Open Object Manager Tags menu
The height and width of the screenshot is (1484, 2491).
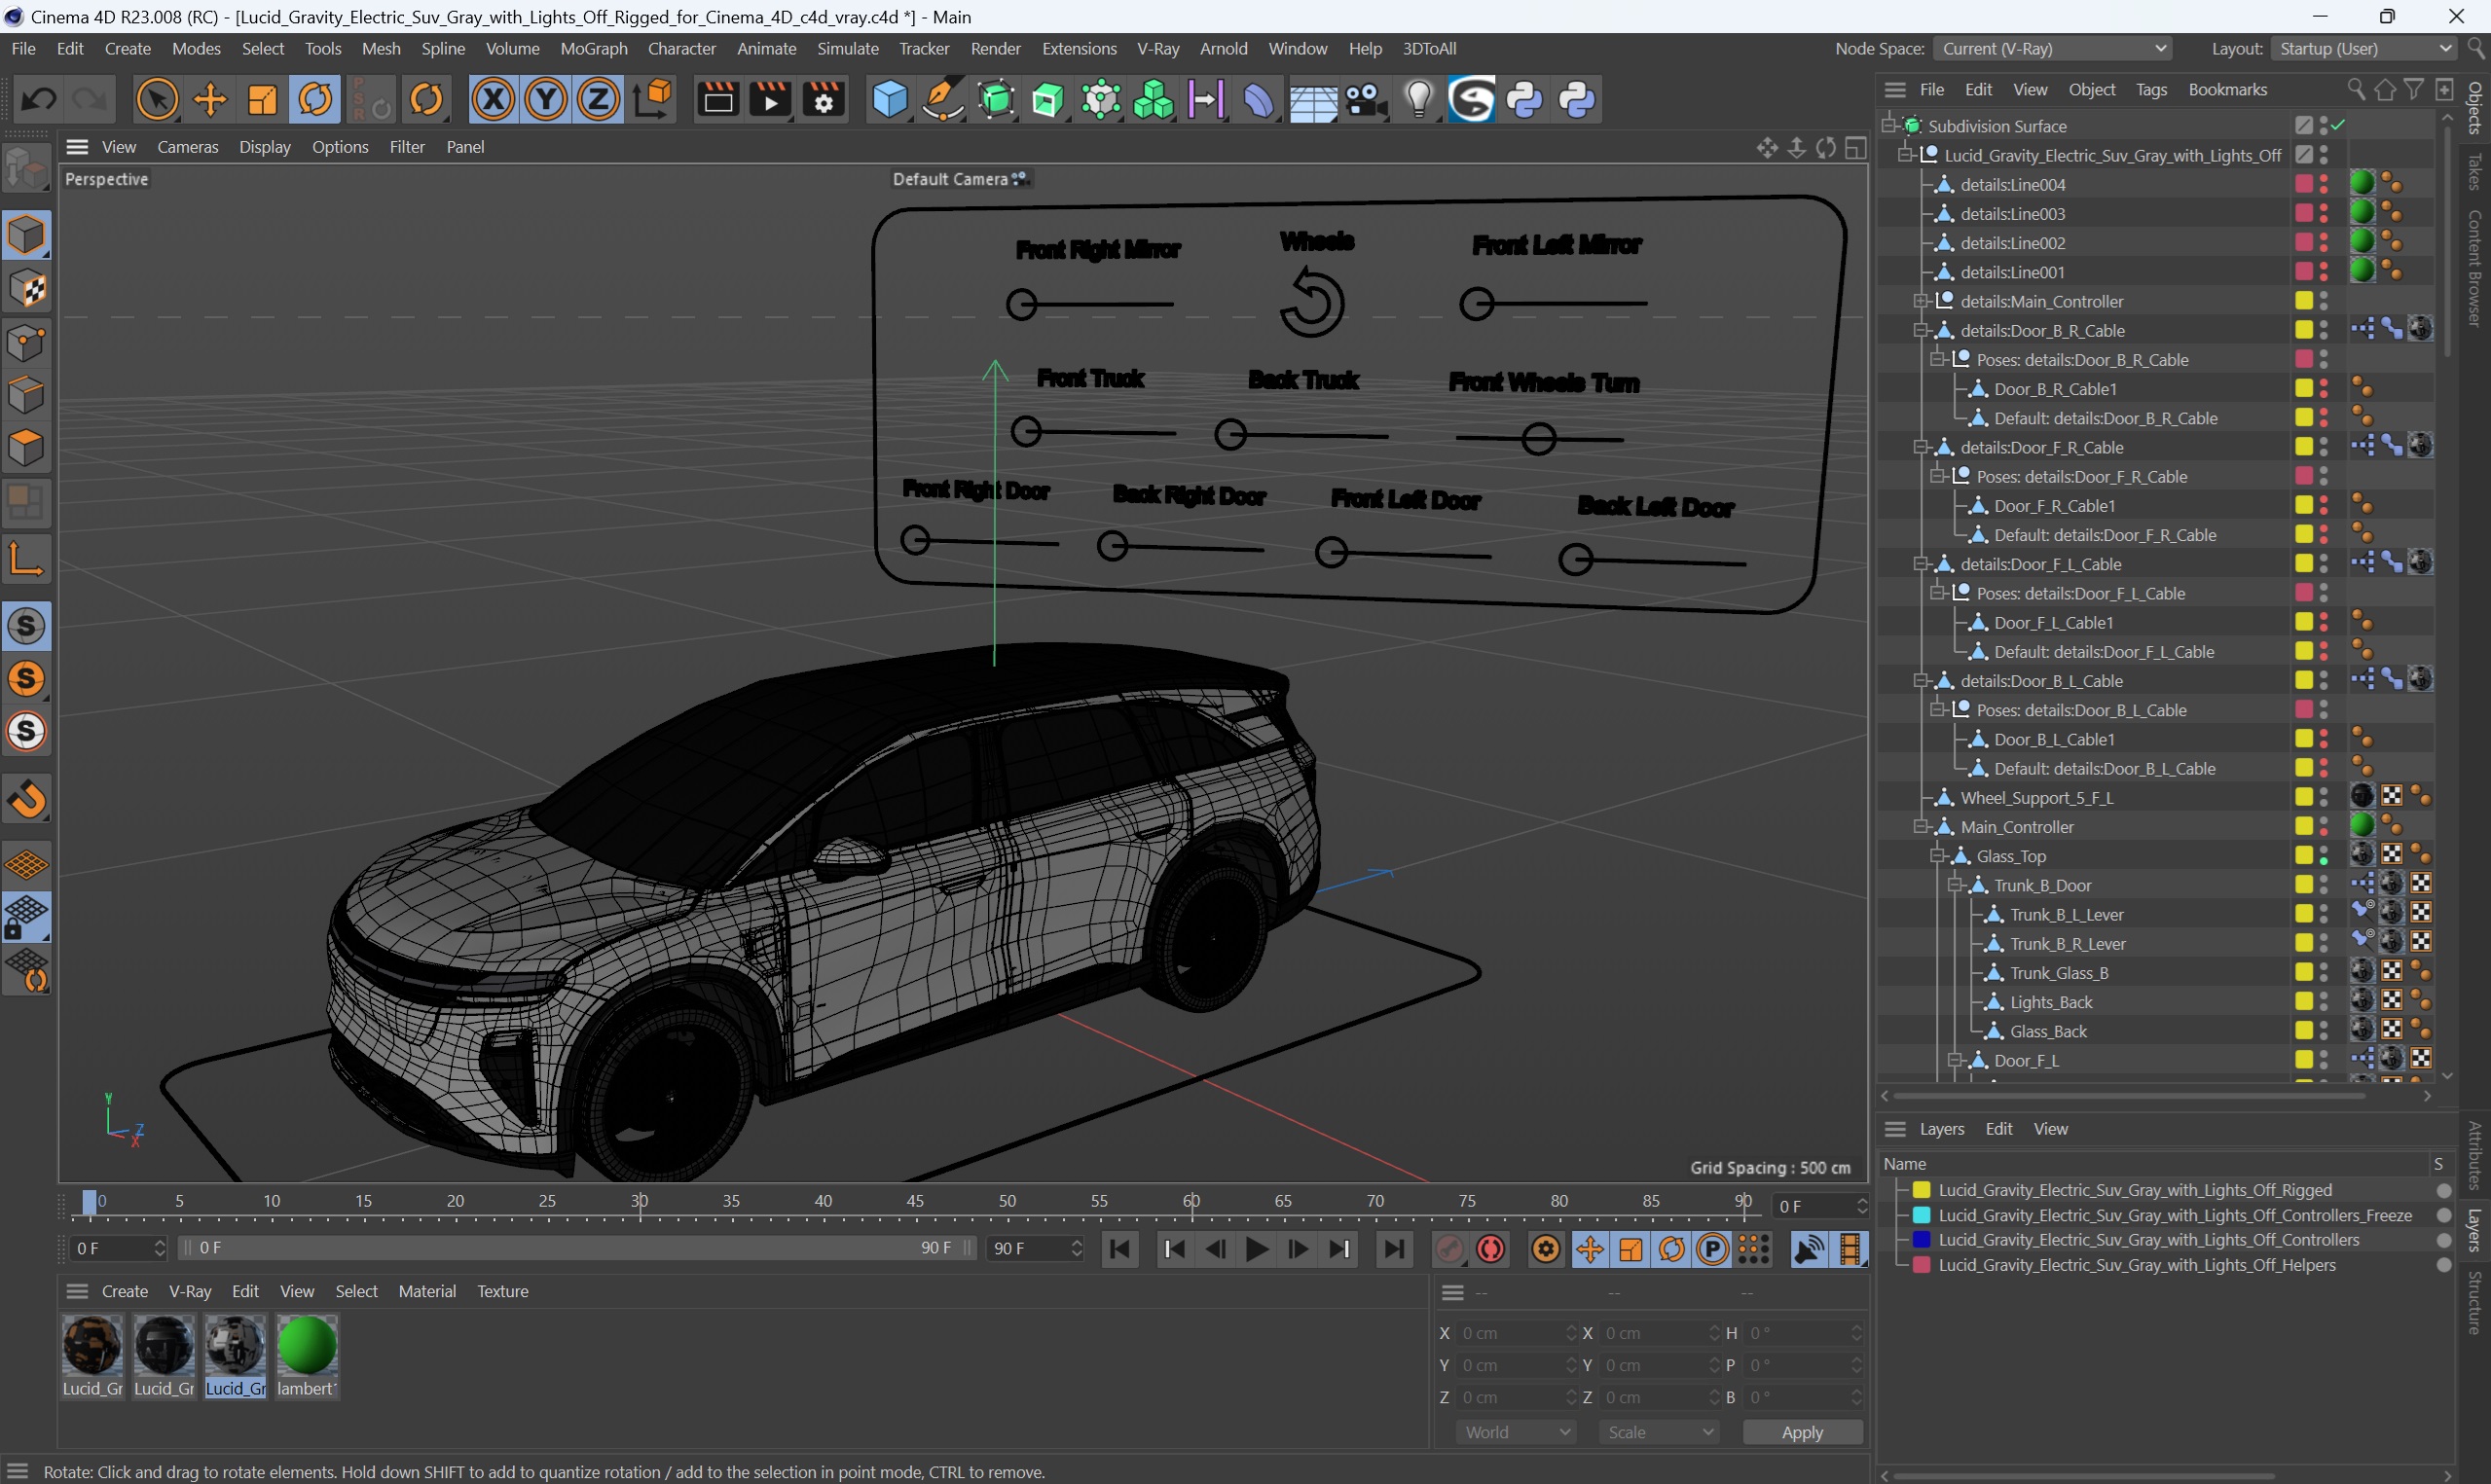(x=2151, y=90)
